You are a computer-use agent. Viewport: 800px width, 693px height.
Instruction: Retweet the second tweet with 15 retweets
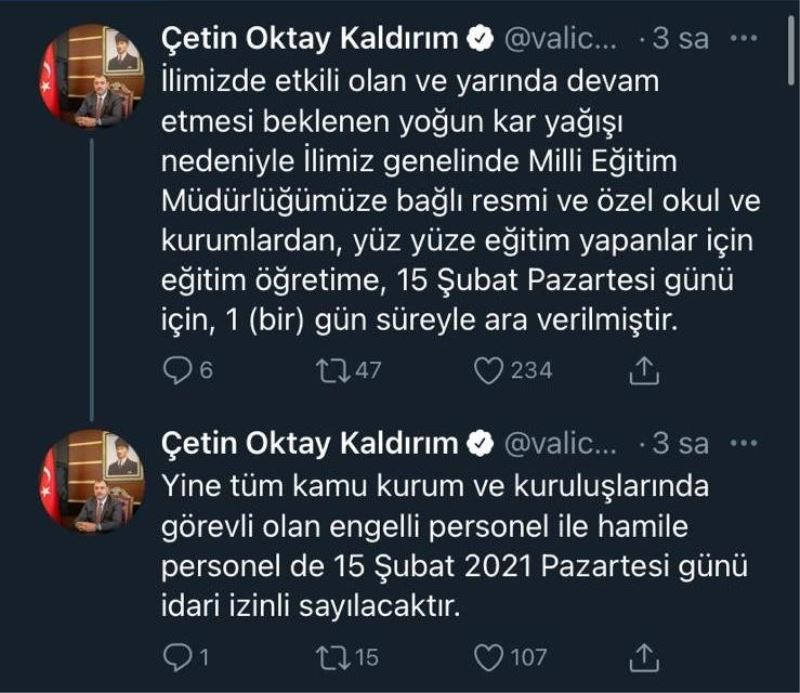326,657
